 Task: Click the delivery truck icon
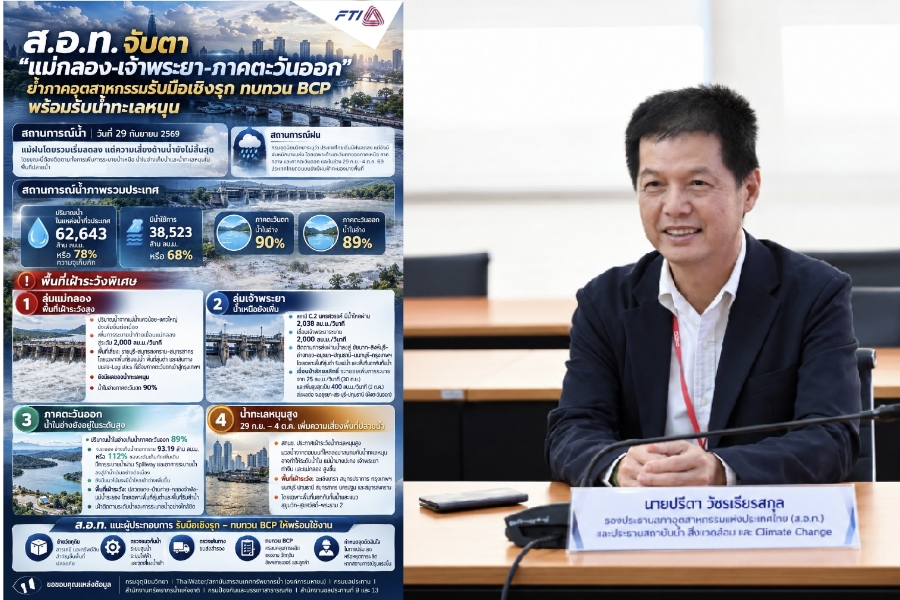click(181, 548)
